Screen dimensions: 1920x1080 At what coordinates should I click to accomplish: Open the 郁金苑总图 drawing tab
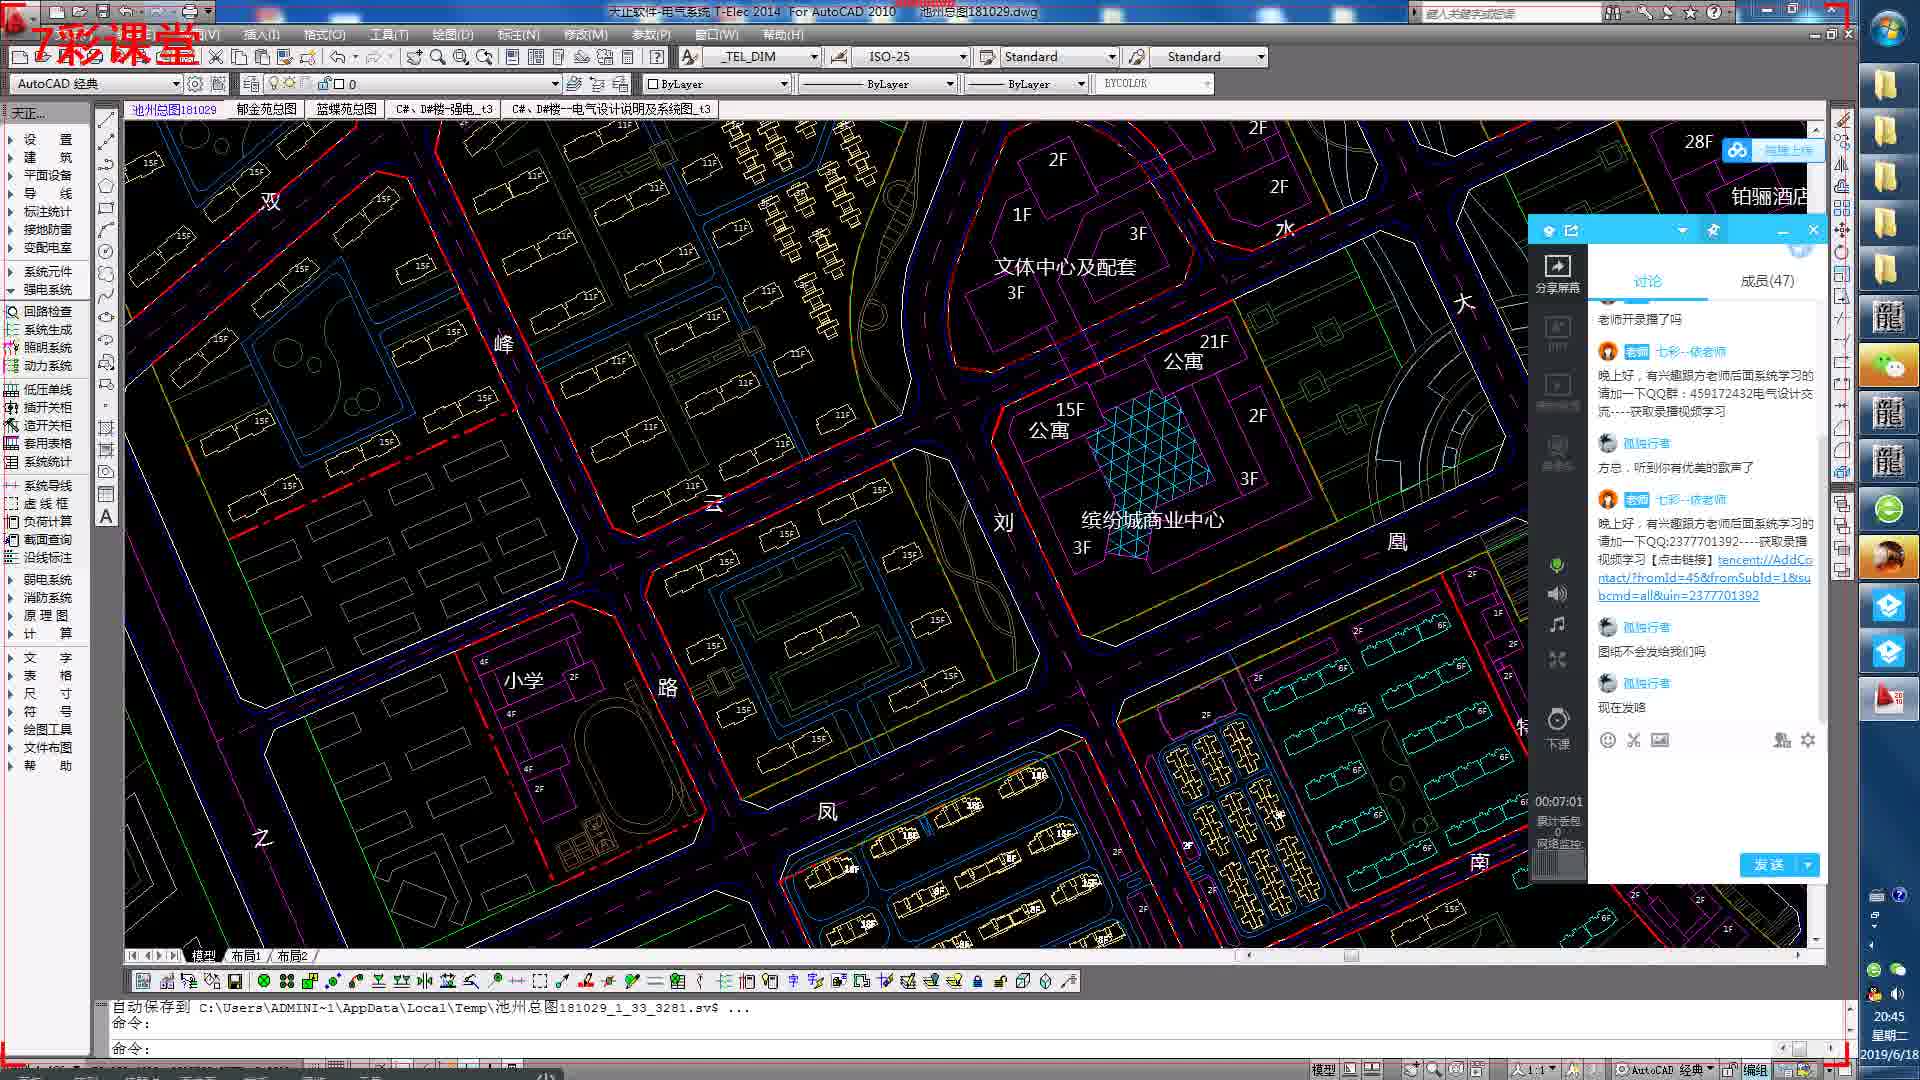point(266,109)
